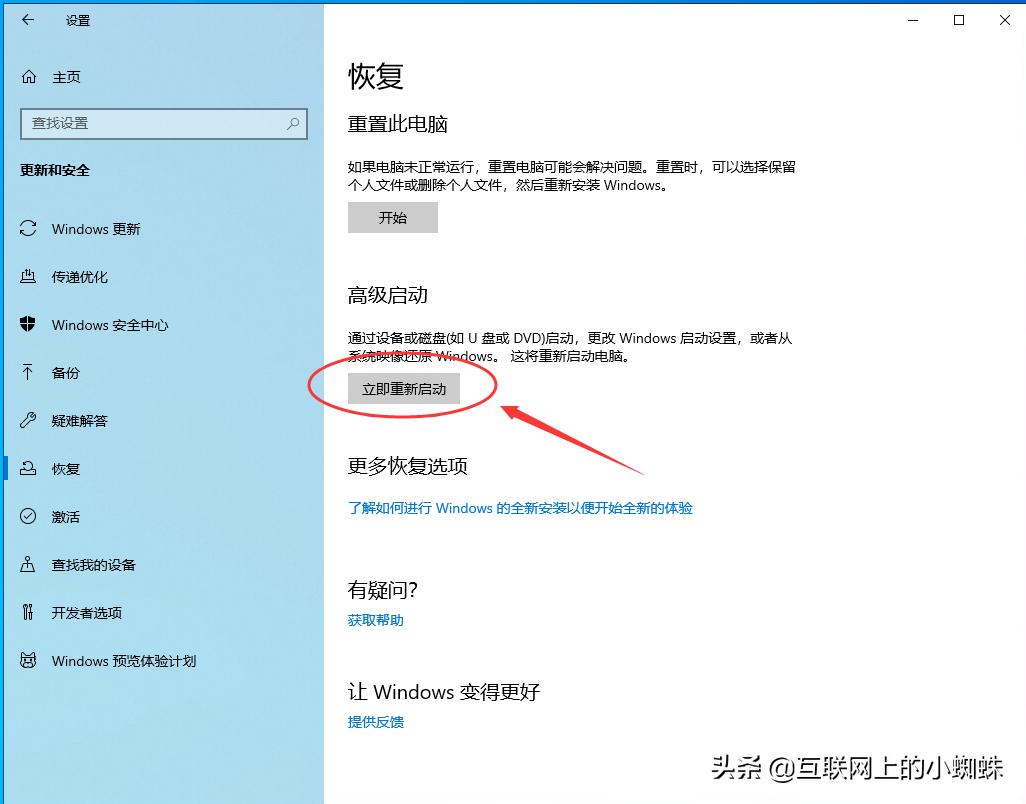Select the 开发者选项 tools icon

(26, 613)
